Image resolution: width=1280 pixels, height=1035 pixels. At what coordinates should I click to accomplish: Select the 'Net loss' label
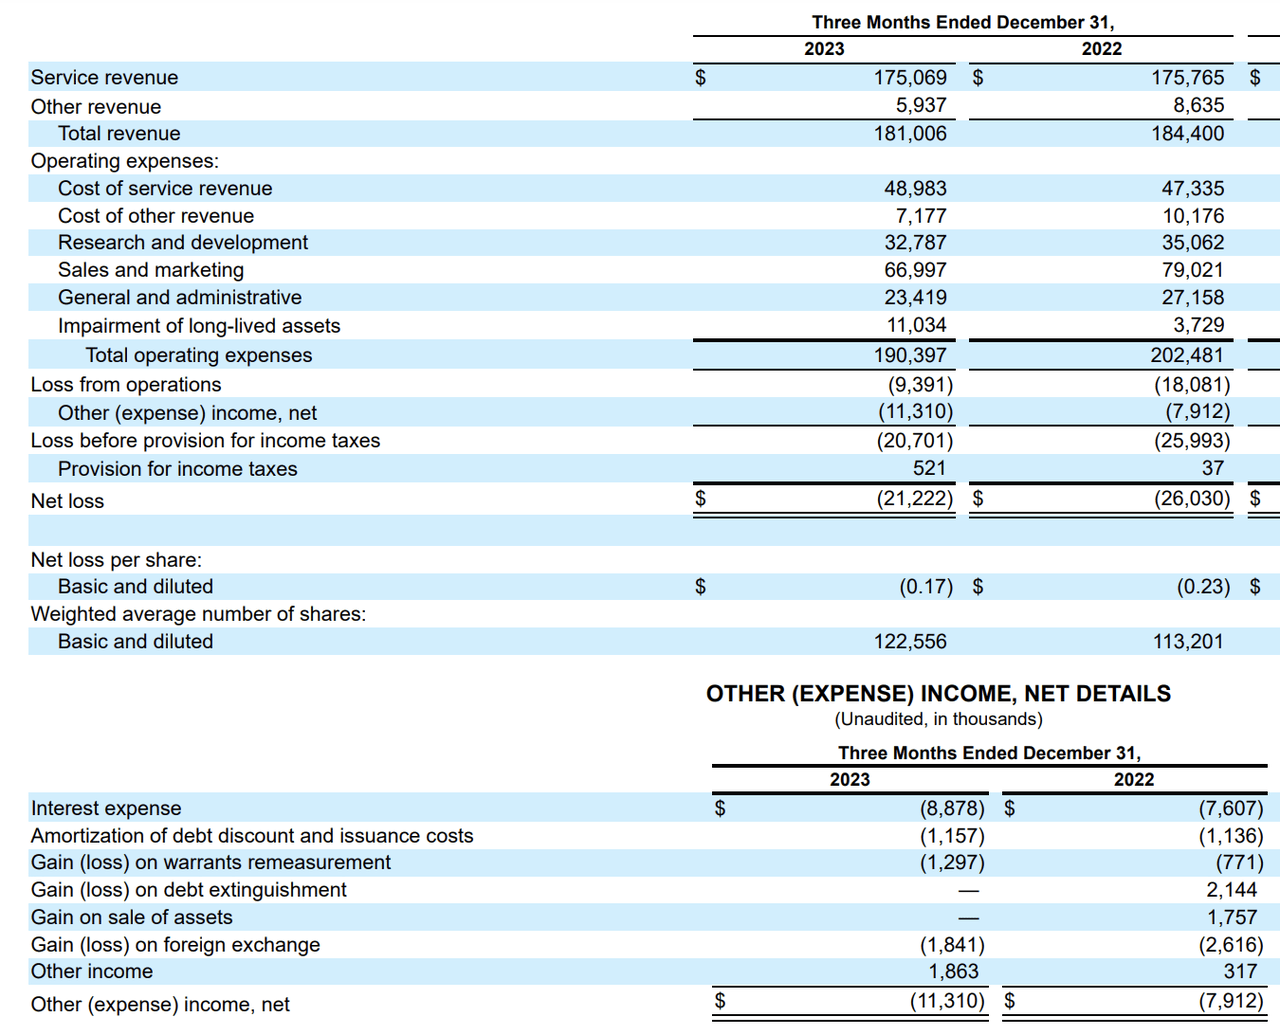tap(67, 500)
